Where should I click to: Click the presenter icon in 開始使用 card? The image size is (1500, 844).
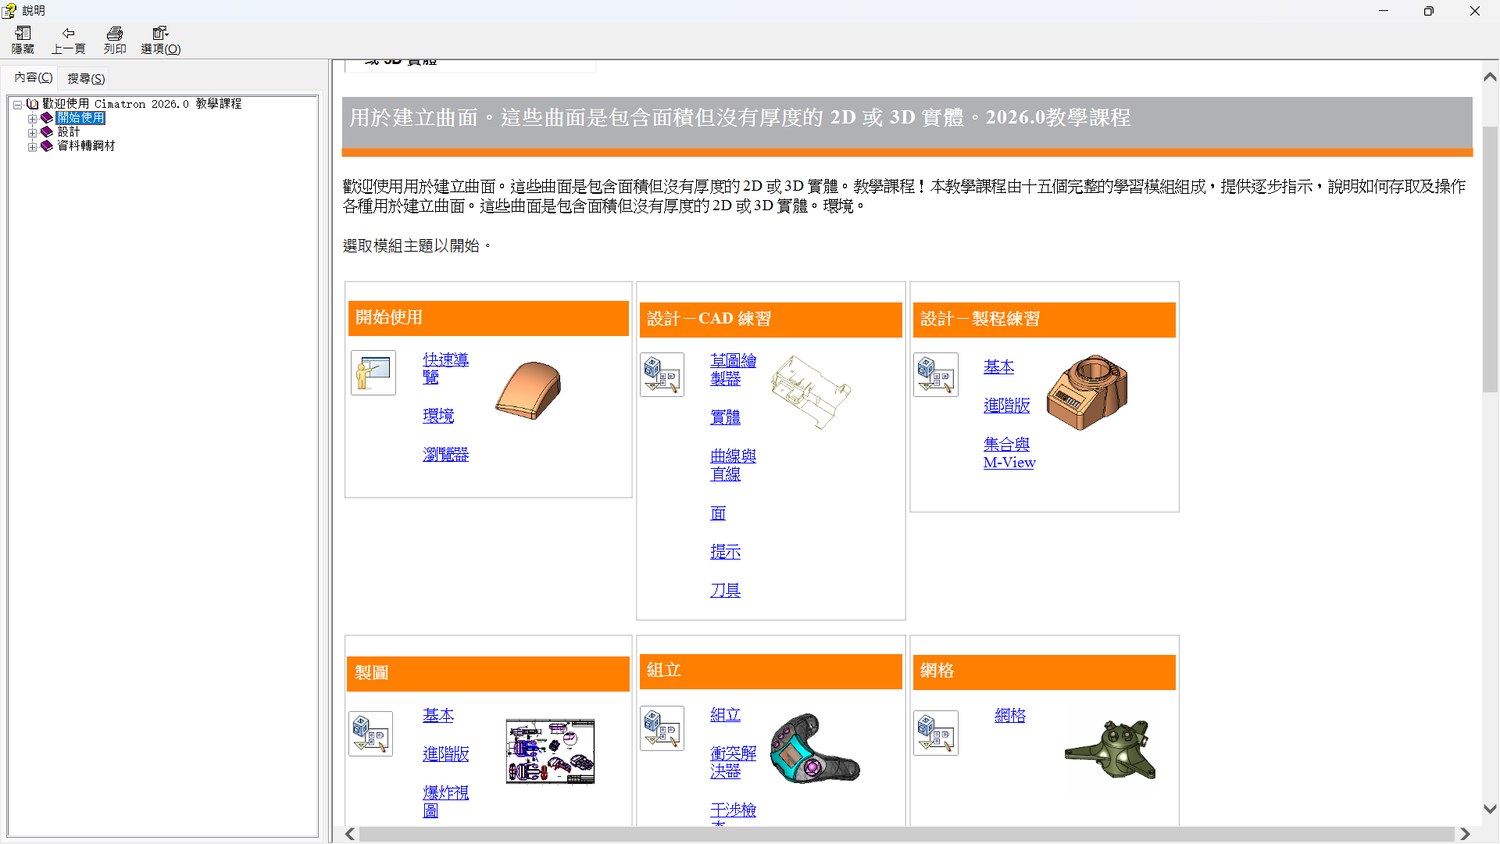pos(373,373)
